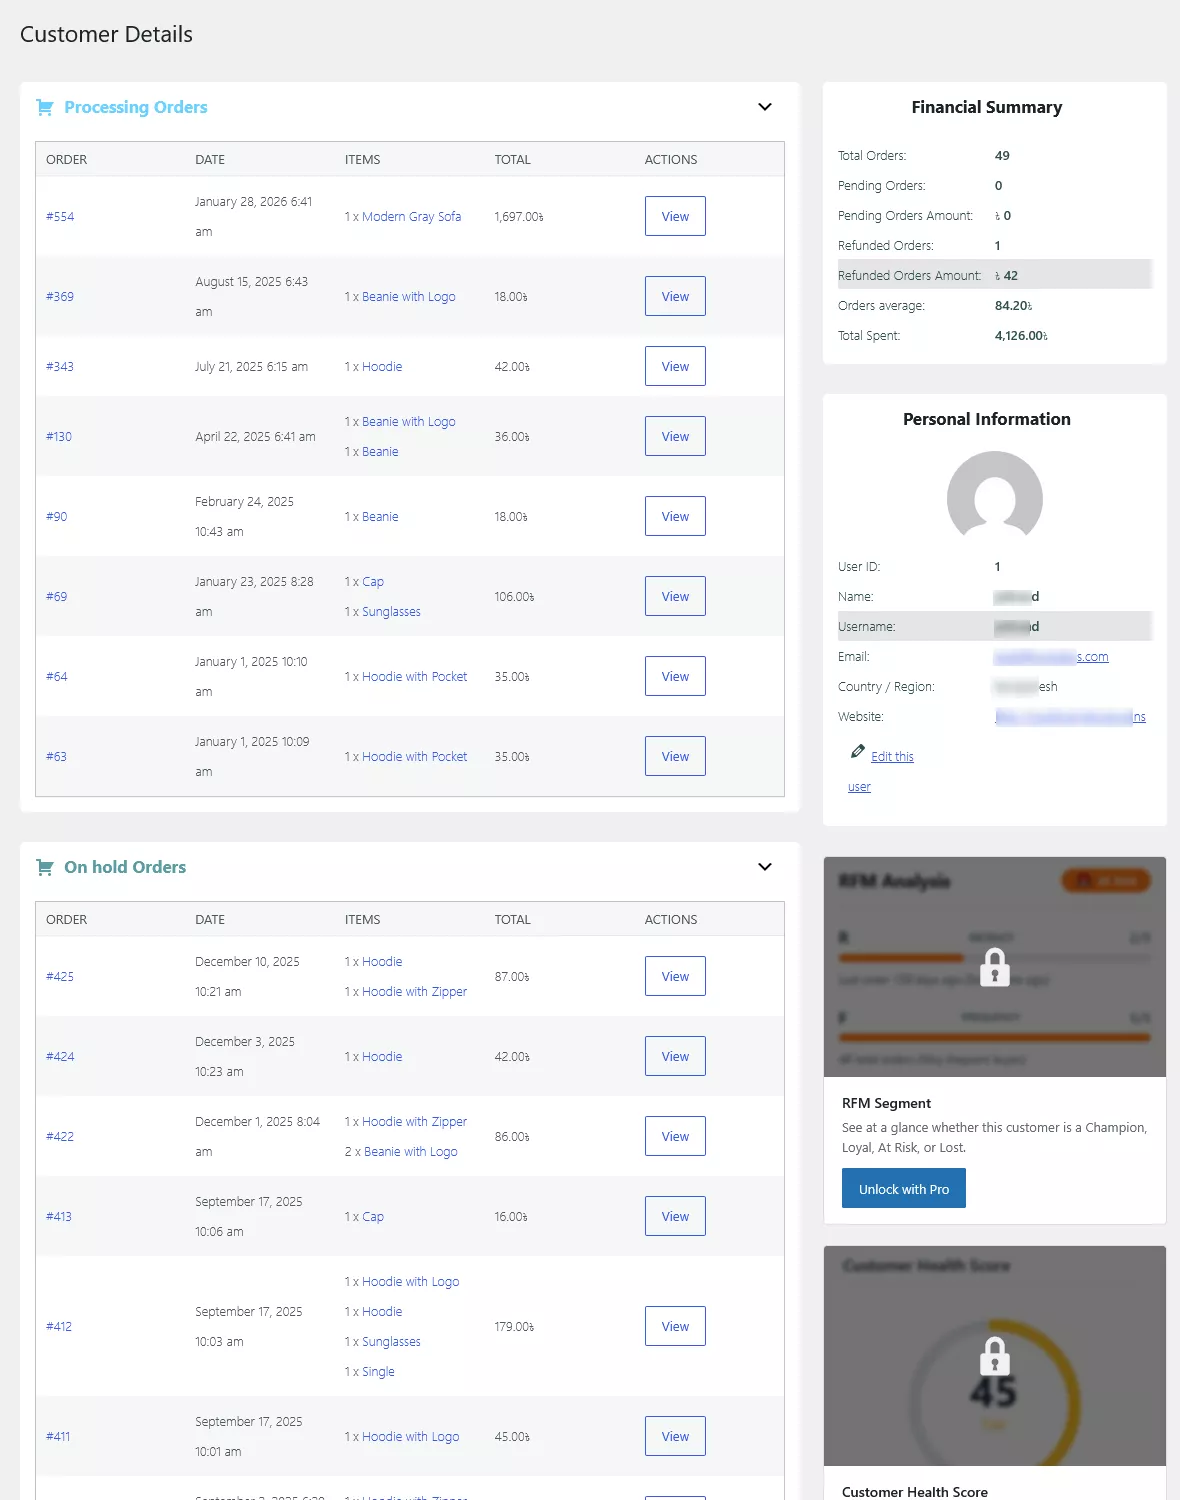Click the date January 28, 2026 6:41 am
Image resolution: width=1180 pixels, height=1500 pixels.
254,217
